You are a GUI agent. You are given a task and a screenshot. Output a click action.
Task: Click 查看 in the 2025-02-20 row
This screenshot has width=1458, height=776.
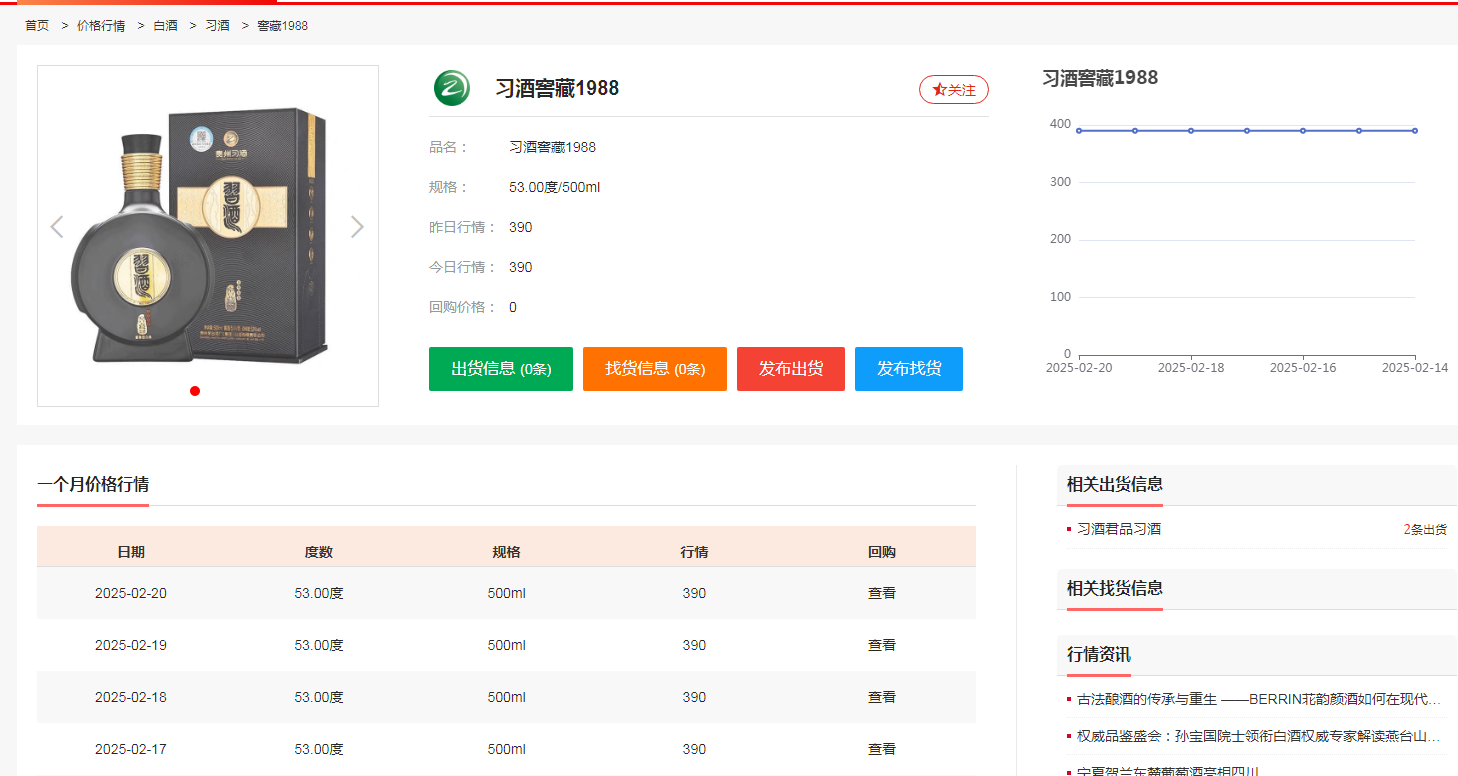point(882,593)
